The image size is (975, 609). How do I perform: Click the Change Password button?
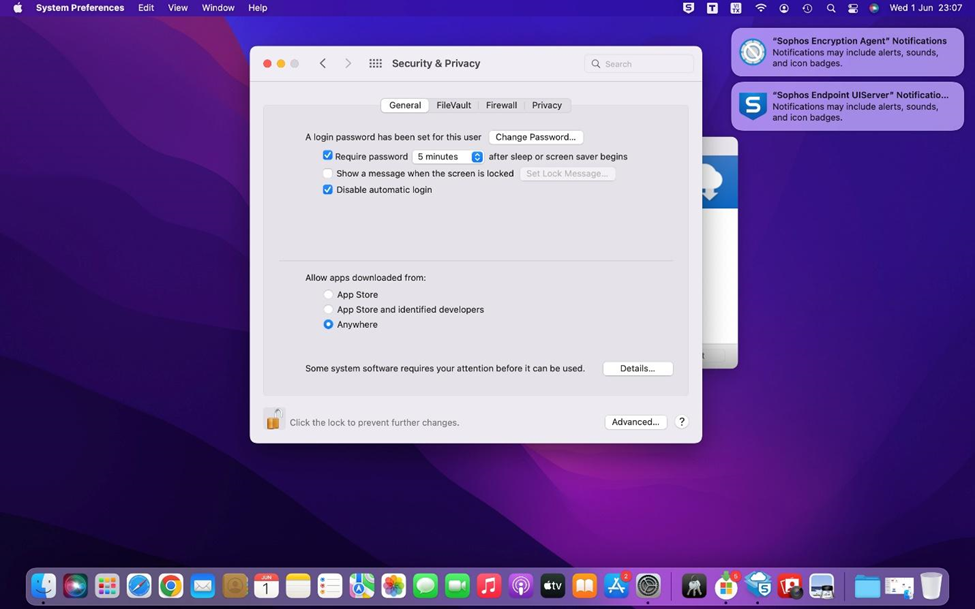pos(535,137)
